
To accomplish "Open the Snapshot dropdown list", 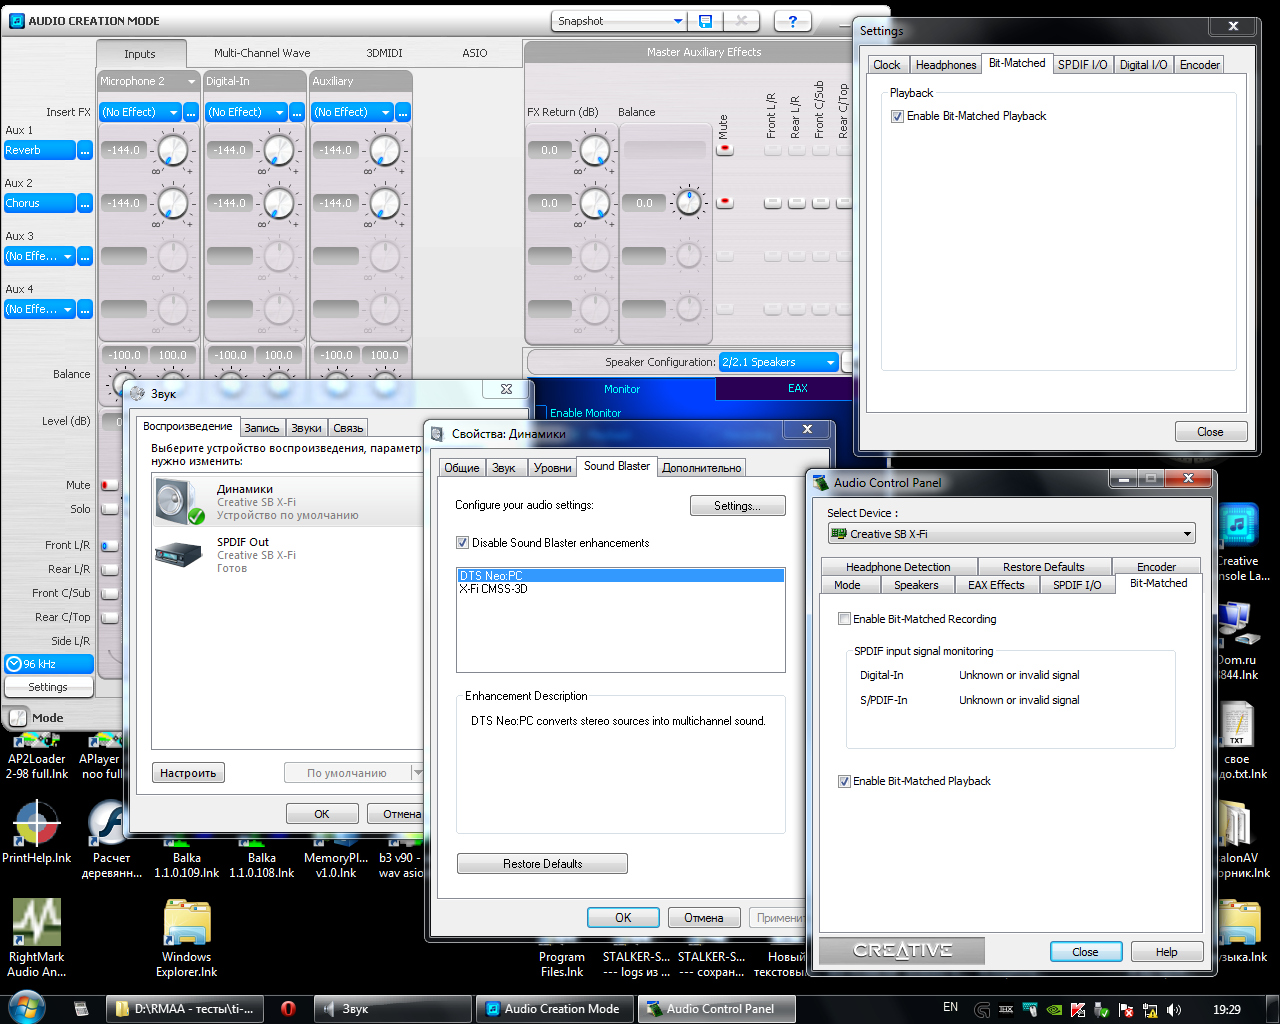I will [x=677, y=21].
